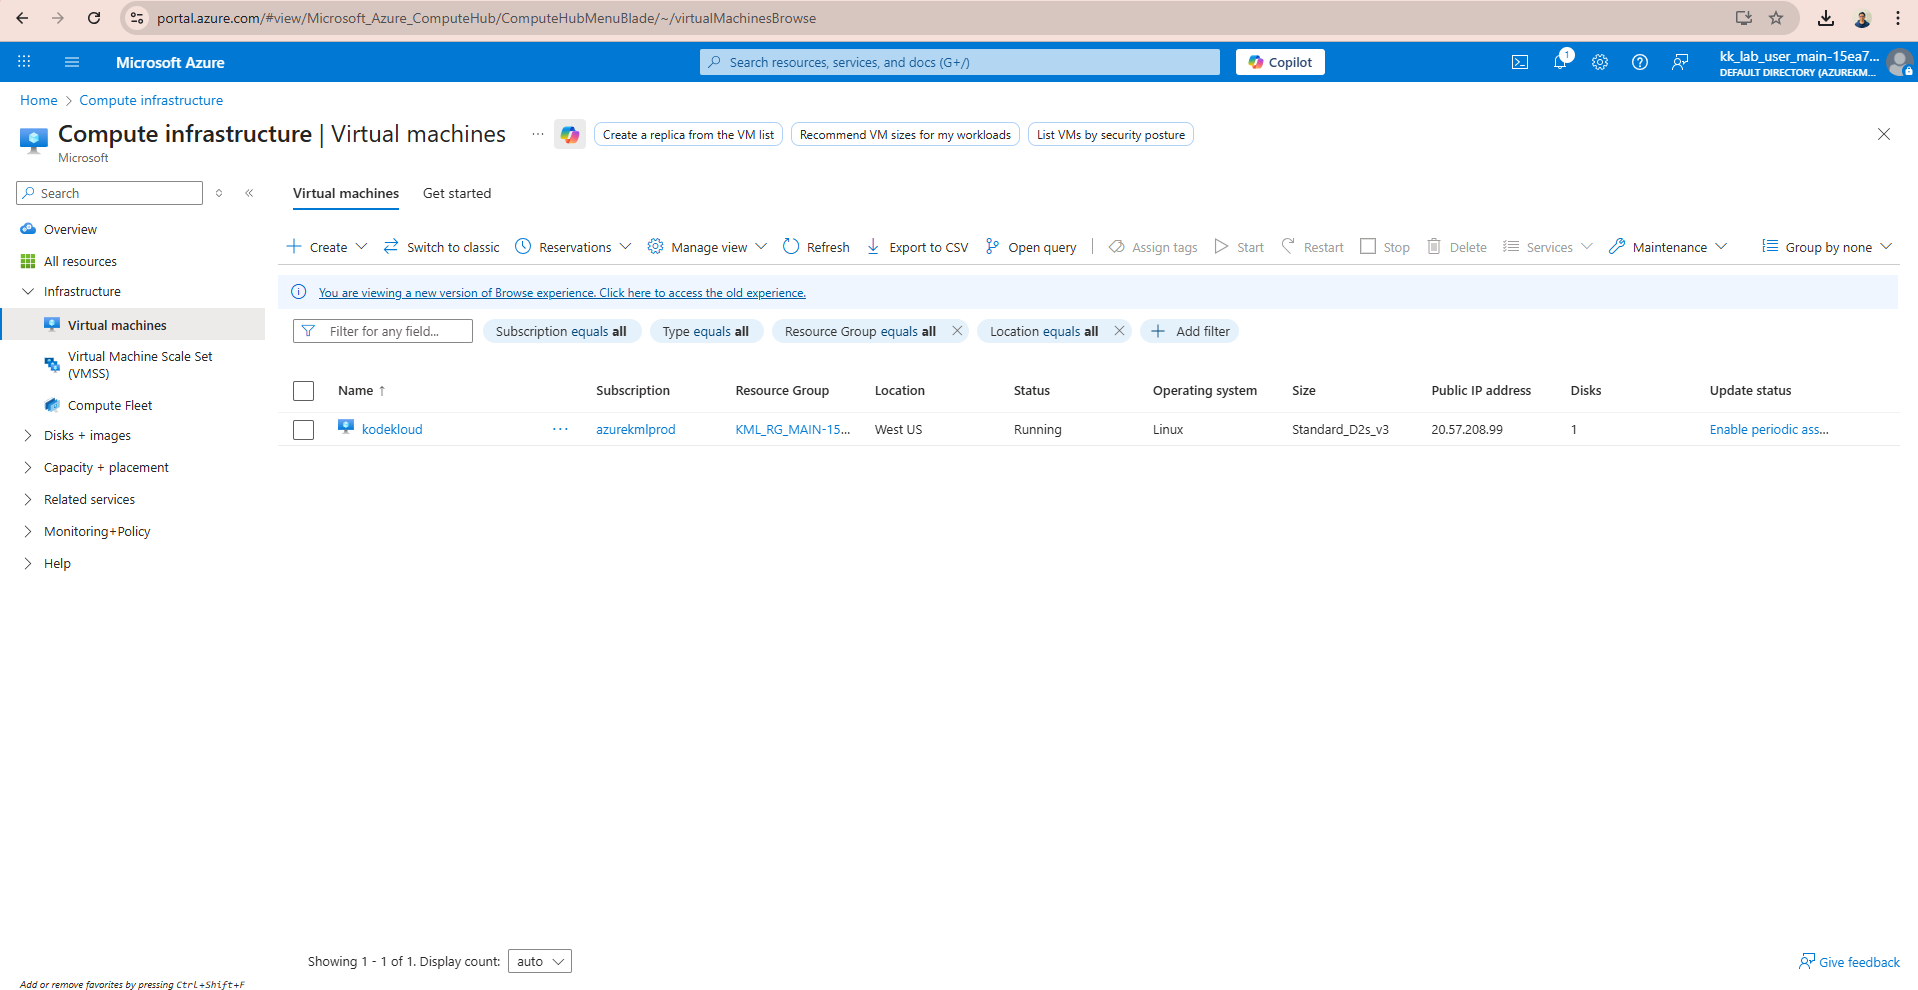
Task: Open the more options ellipsis beside the title
Action: pos(538,134)
